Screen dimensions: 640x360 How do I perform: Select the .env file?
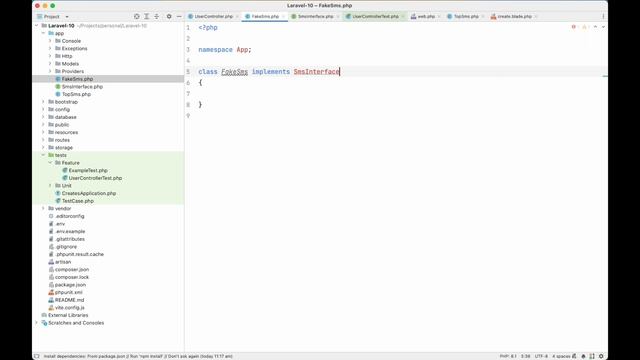point(60,224)
